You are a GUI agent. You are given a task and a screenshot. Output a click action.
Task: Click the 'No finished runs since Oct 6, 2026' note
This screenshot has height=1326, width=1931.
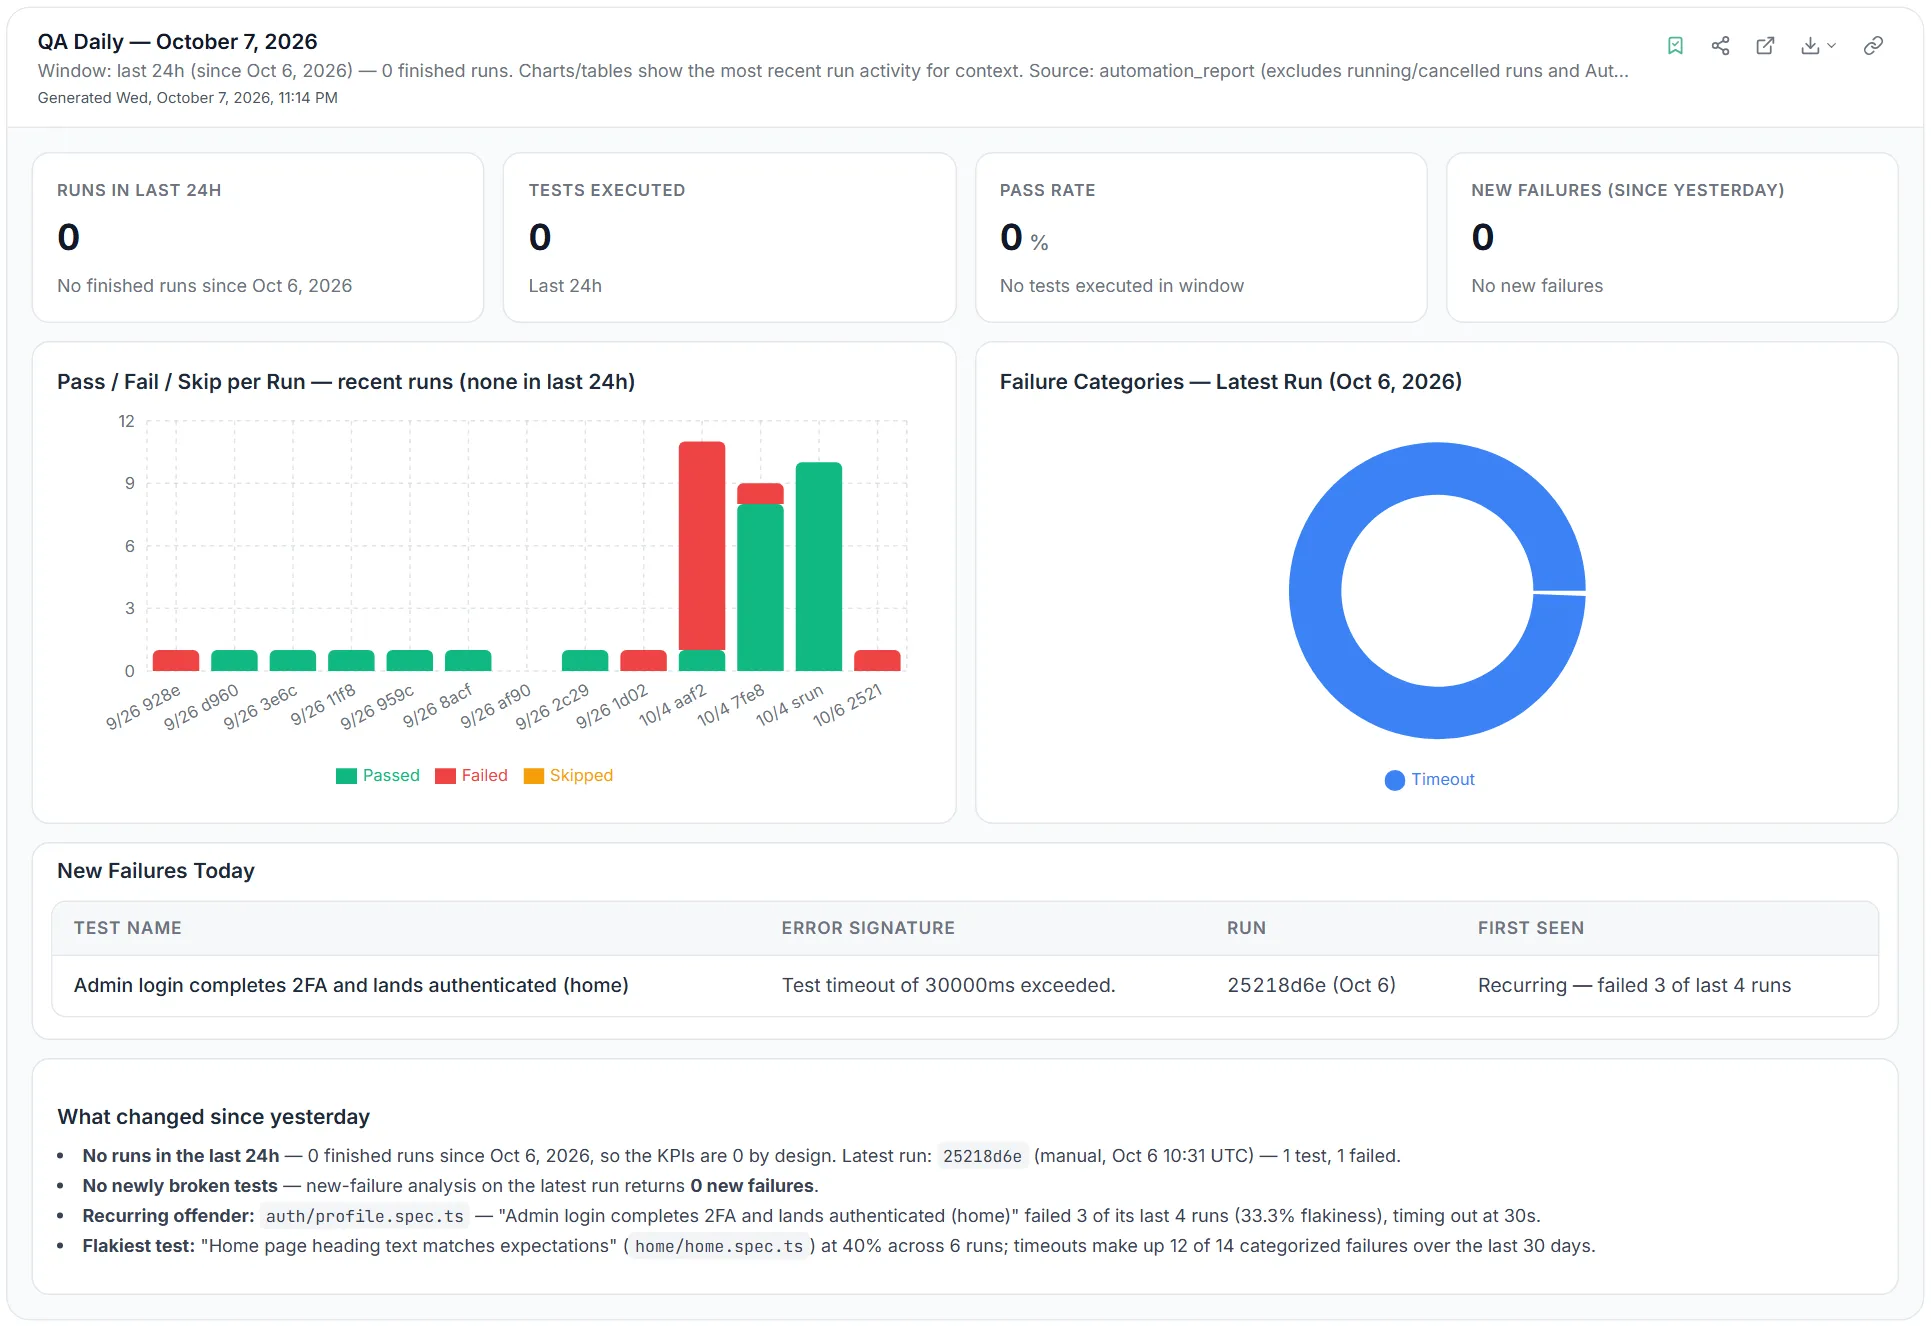pyautogui.click(x=204, y=286)
